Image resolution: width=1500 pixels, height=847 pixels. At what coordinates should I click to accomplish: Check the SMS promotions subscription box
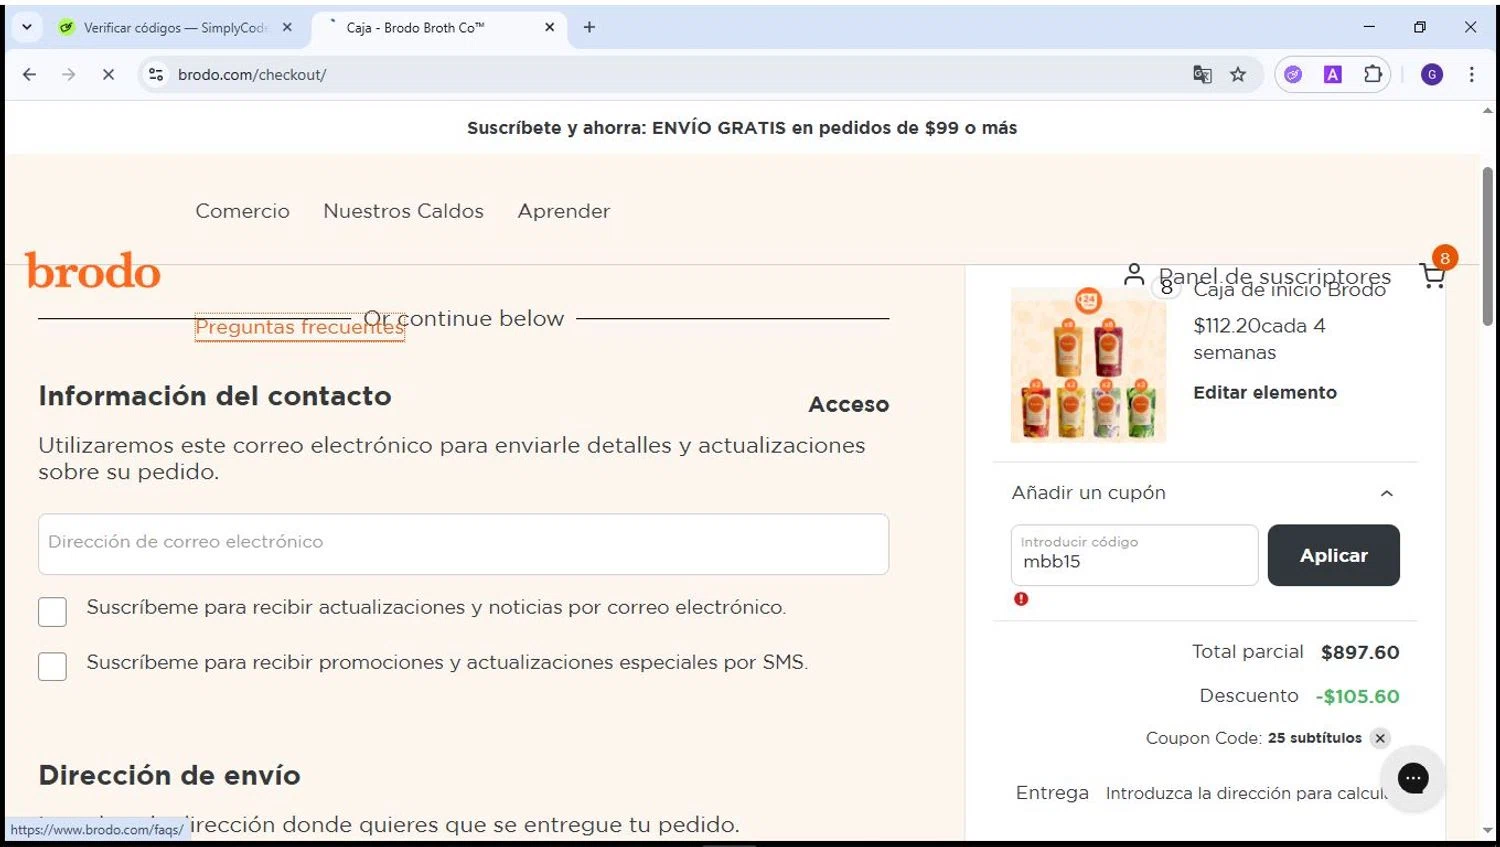(52, 666)
